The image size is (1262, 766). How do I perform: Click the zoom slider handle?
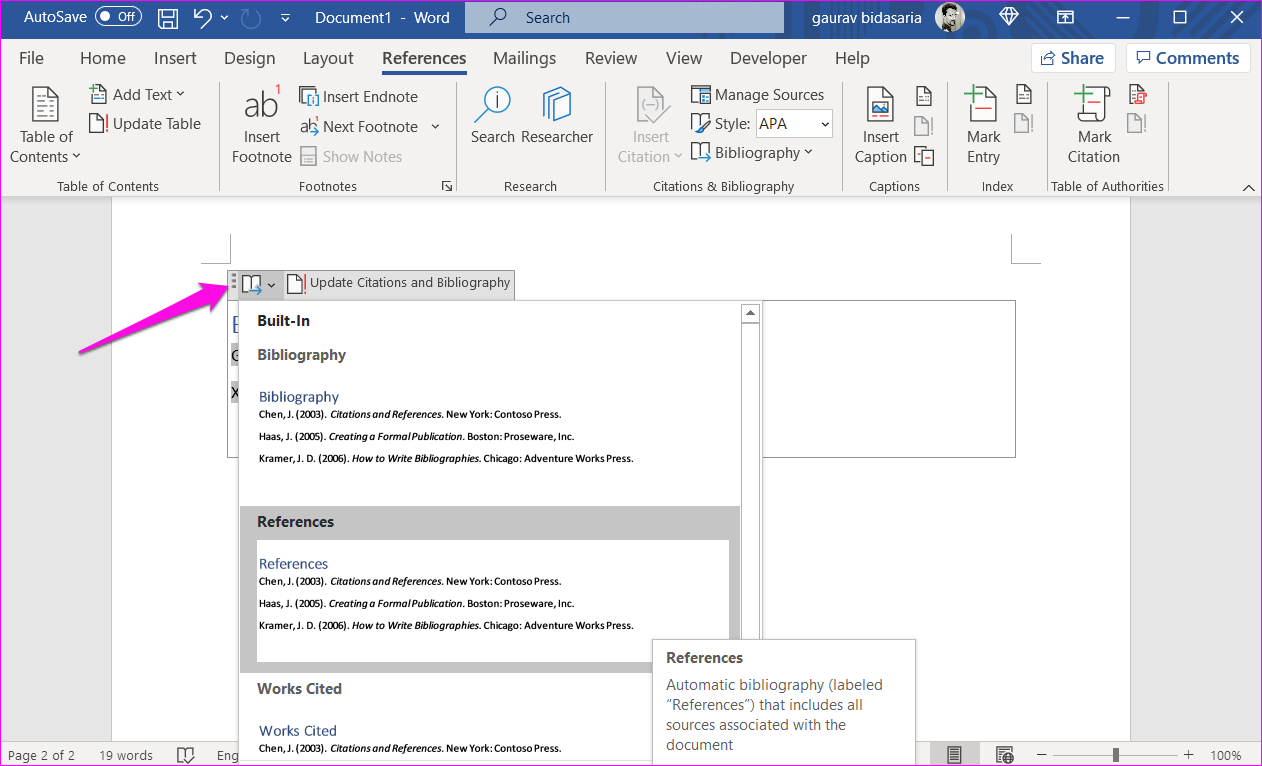(1116, 755)
